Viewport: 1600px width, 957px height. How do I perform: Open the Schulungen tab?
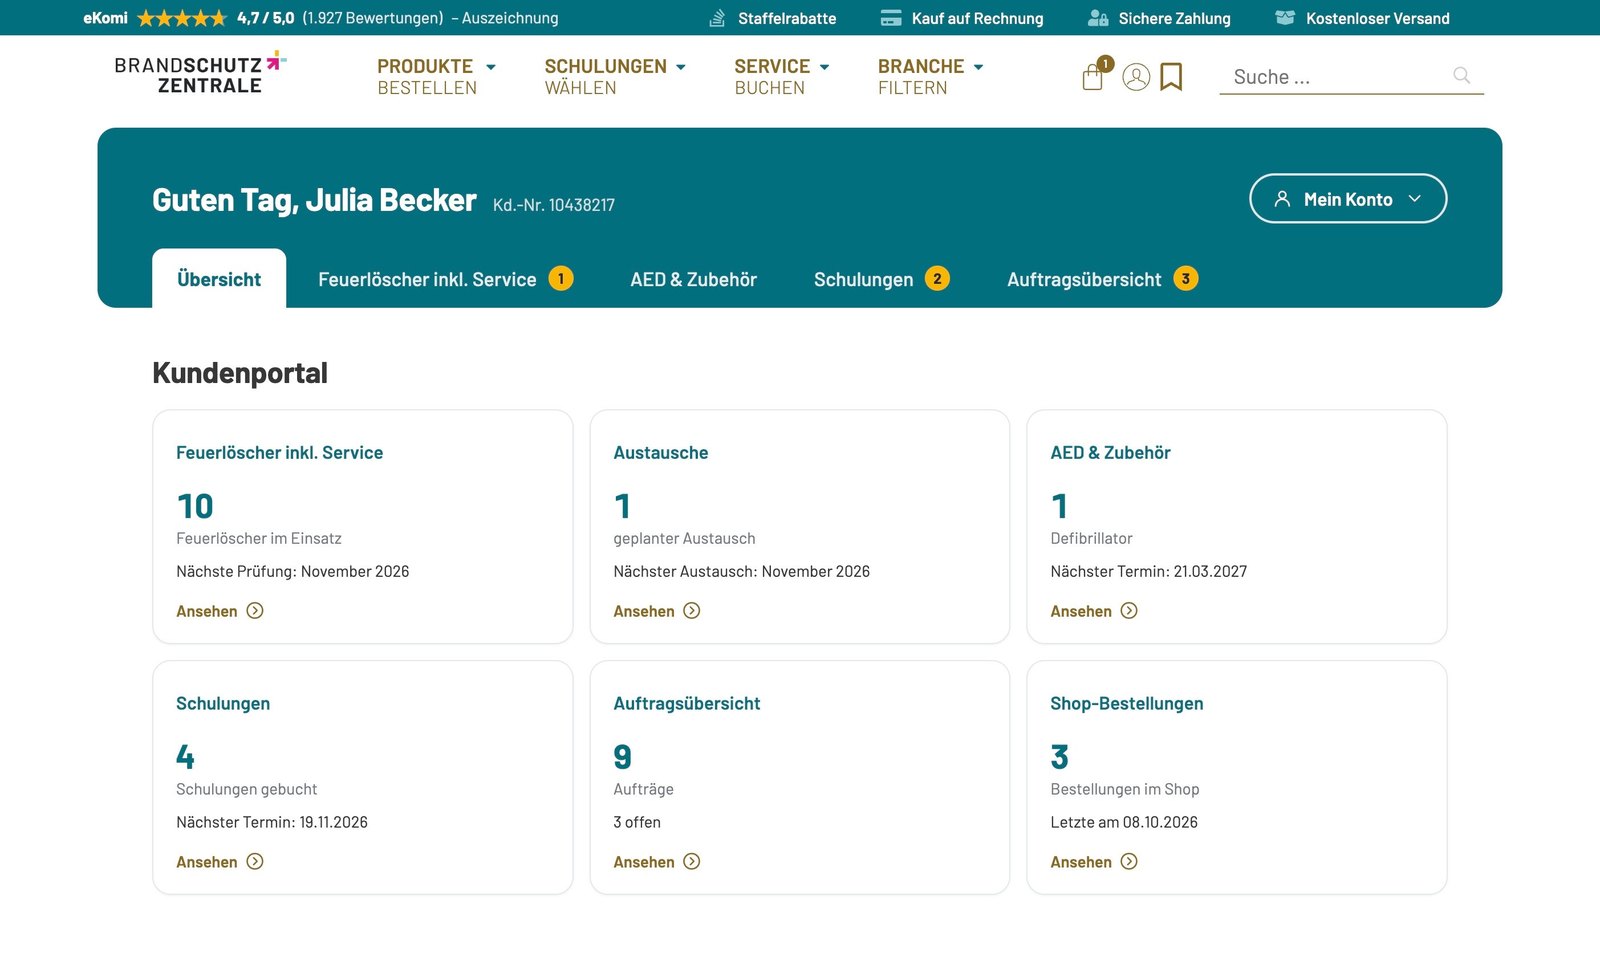881,279
